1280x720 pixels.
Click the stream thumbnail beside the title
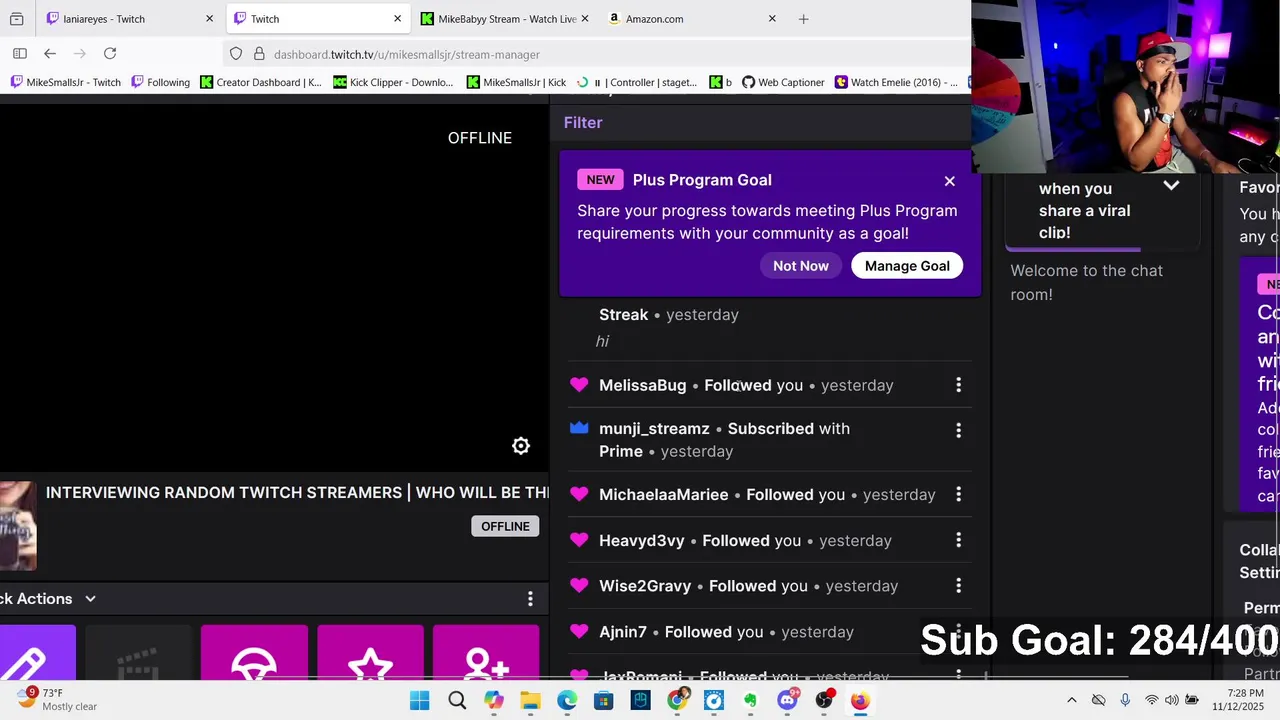pyautogui.click(x=18, y=526)
